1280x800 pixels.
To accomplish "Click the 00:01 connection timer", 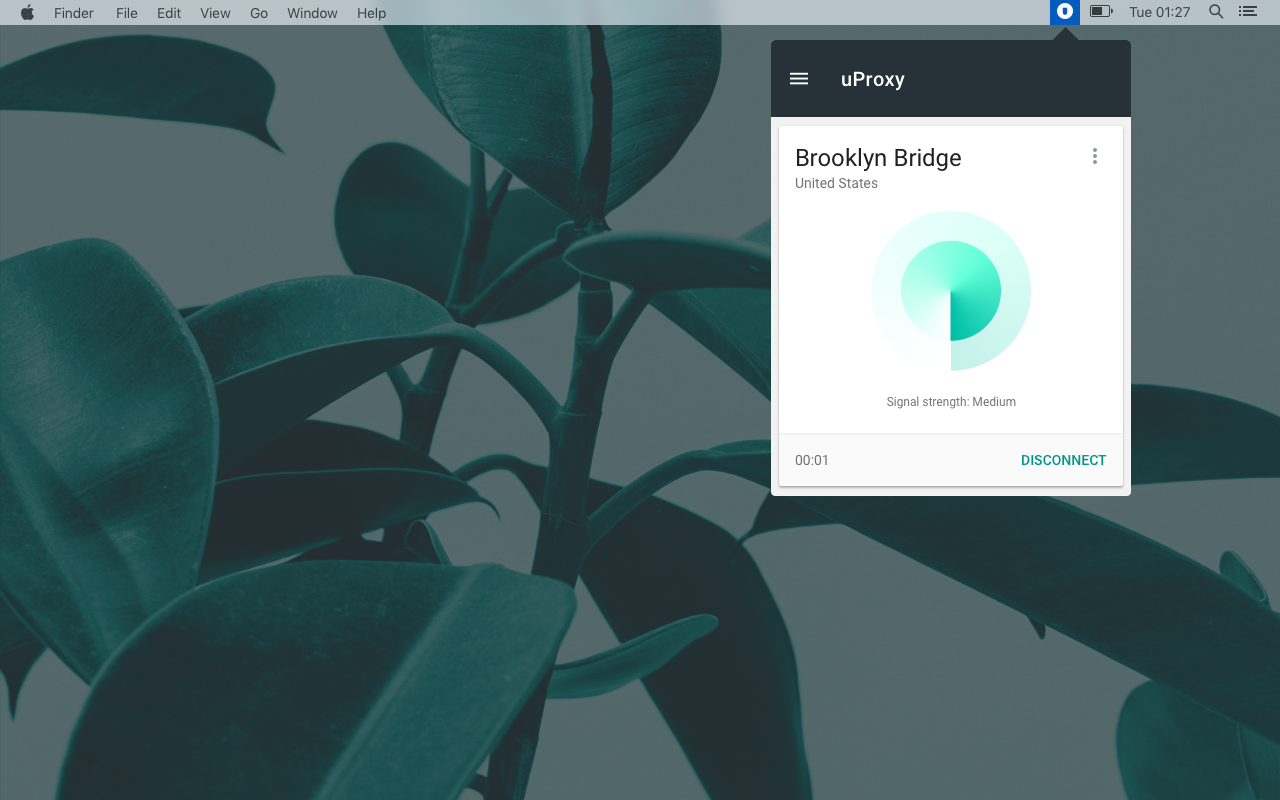I will point(812,460).
